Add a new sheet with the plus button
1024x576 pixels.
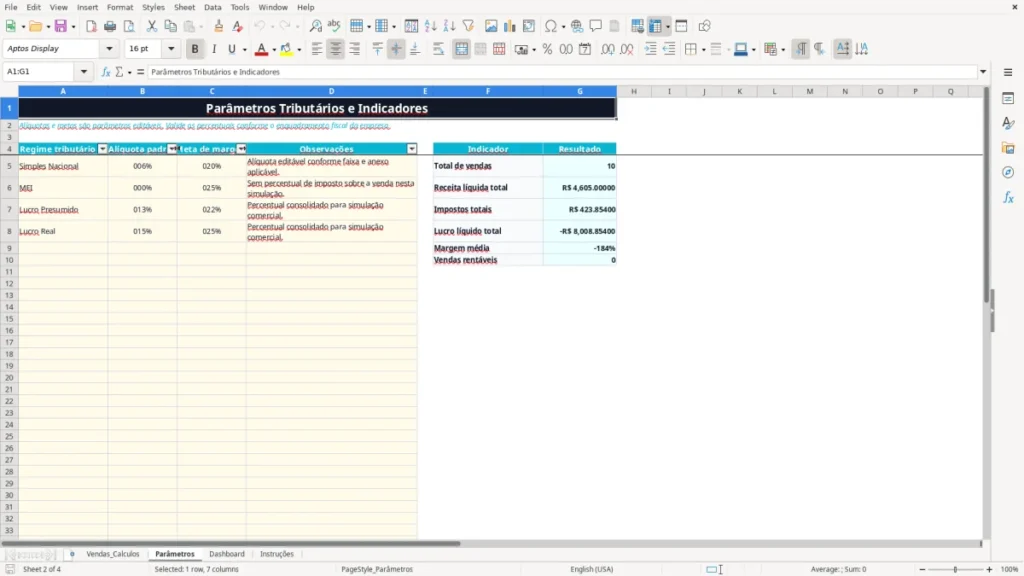pos(72,554)
